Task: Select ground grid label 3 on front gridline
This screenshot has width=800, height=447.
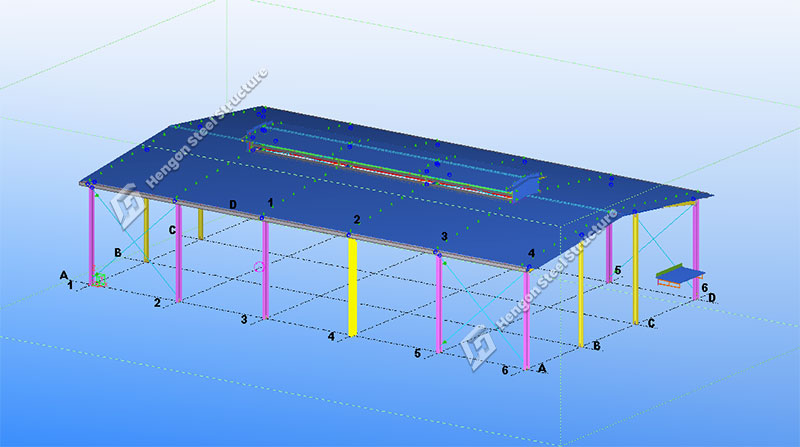Action: 243,320
